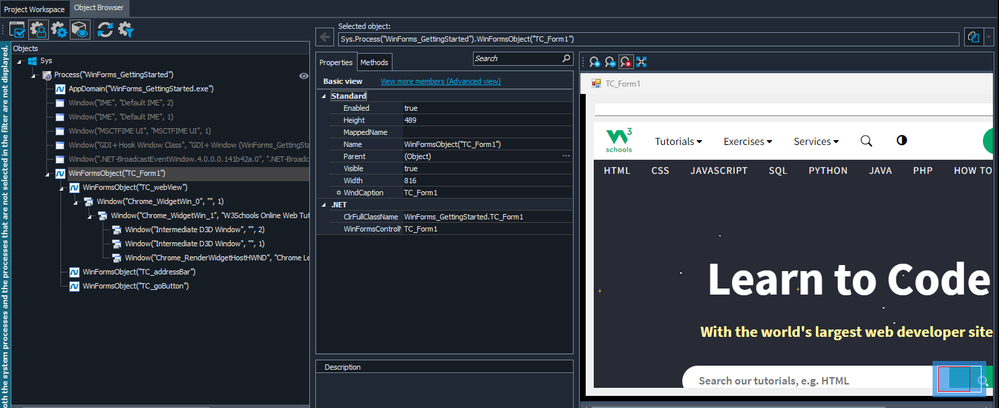Click the magnifier icon in the Search box
This screenshot has width=999, height=408.
[566, 60]
